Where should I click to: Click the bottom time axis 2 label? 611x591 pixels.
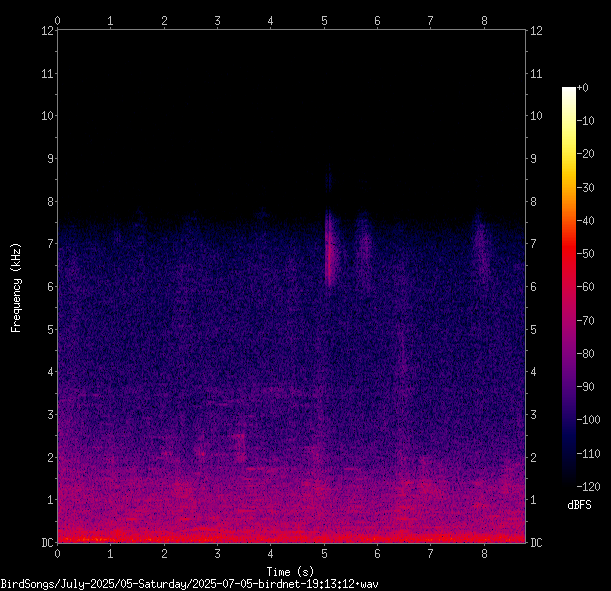pyautogui.click(x=164, y=553)
